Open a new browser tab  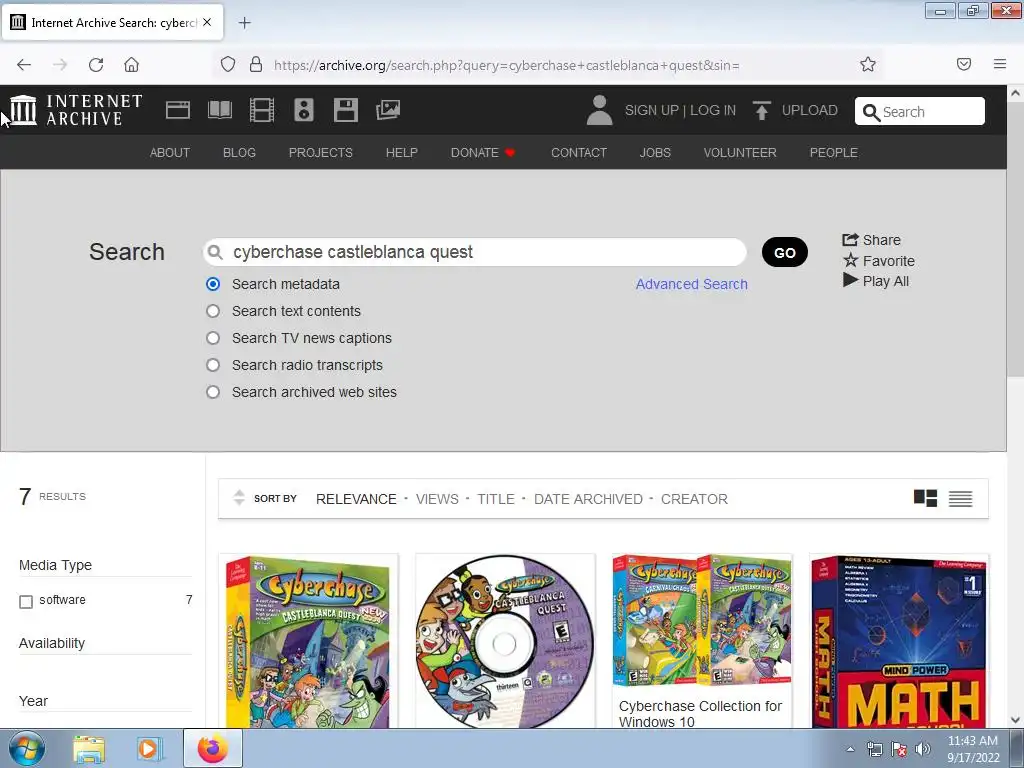[244, 23]
